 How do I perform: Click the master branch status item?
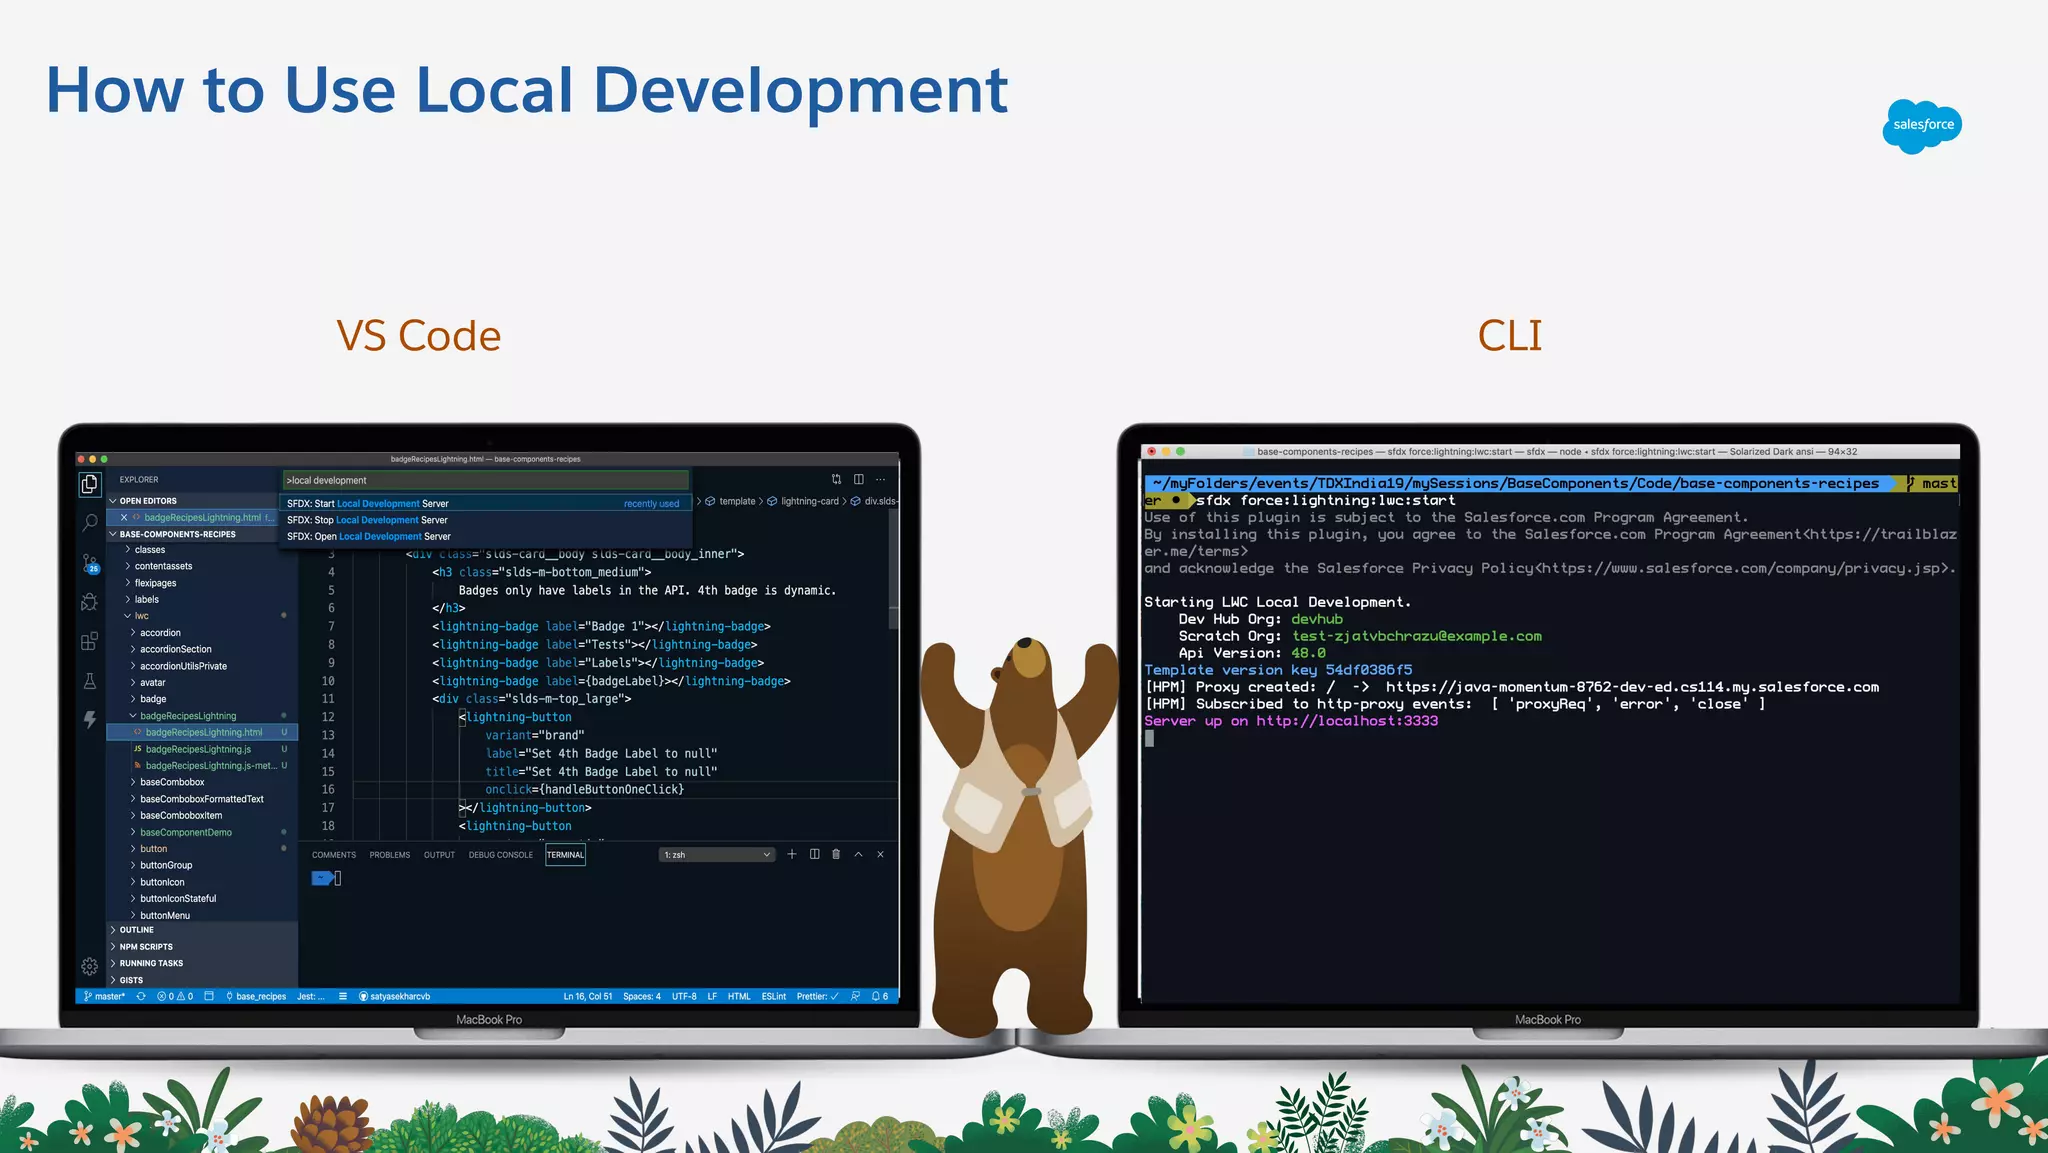pos(104,996)
